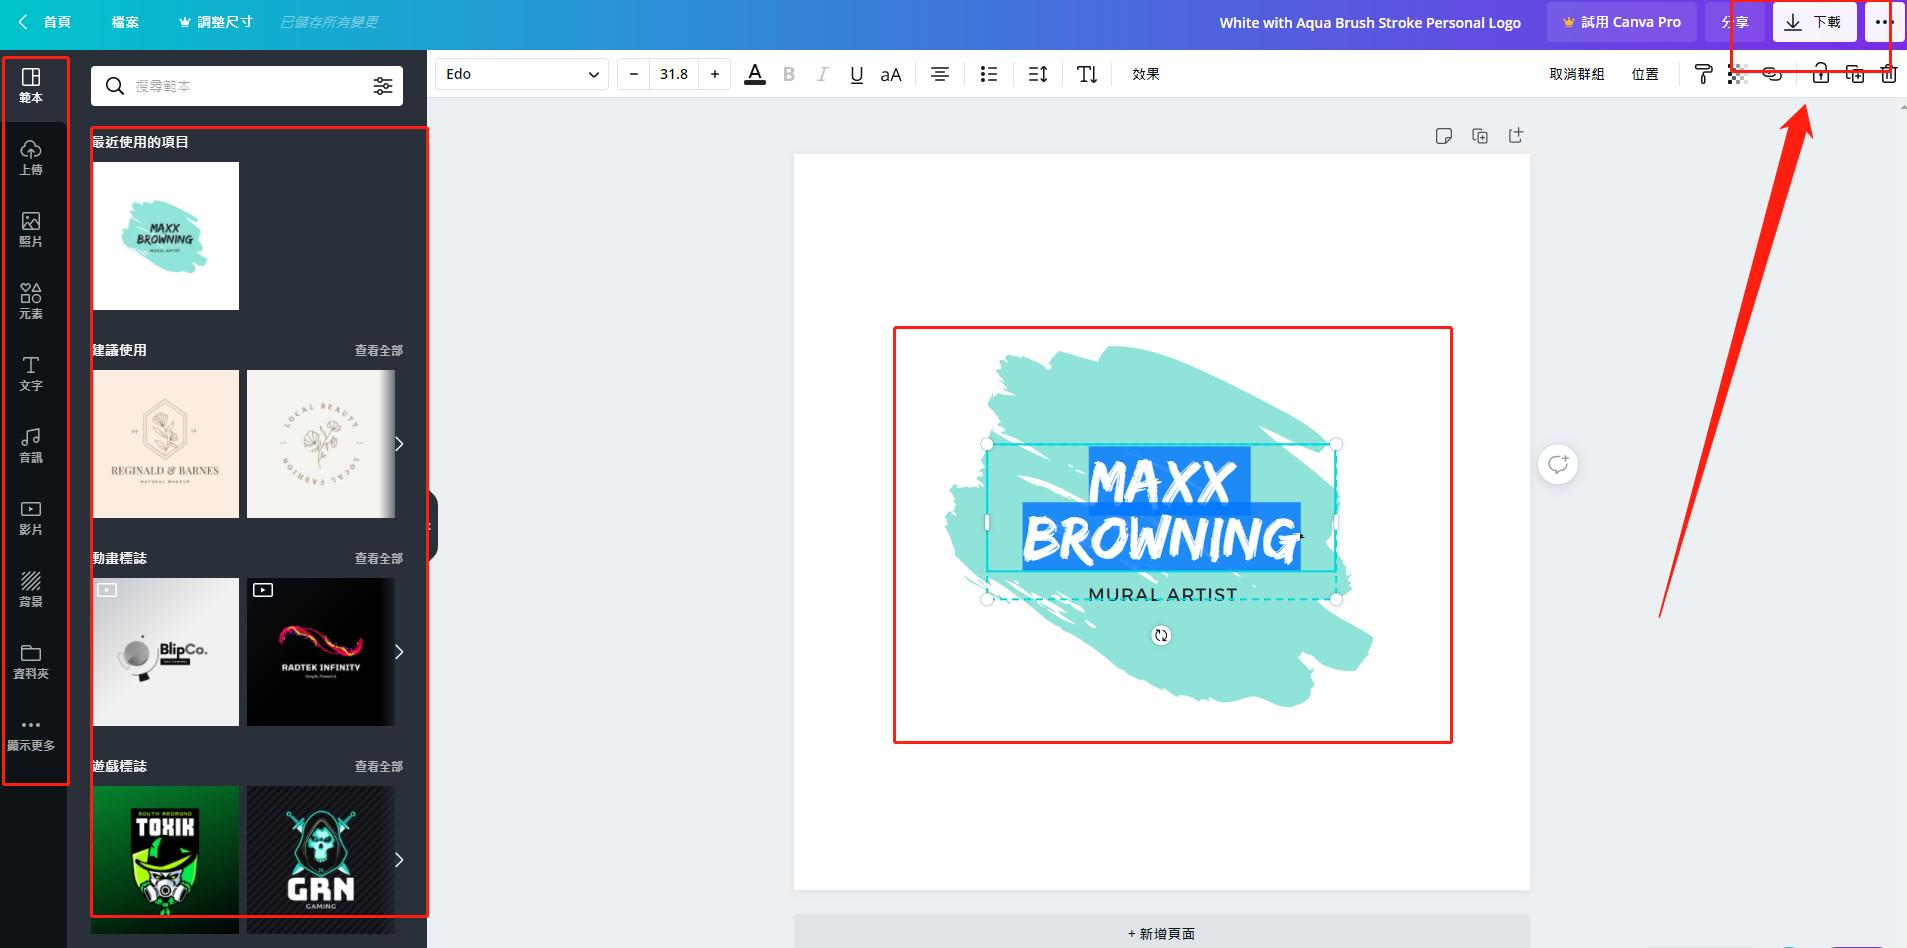This screenshot has height=948, width=1907.
Task: Click the text alignment icon
Action: (x=939, y=74)
